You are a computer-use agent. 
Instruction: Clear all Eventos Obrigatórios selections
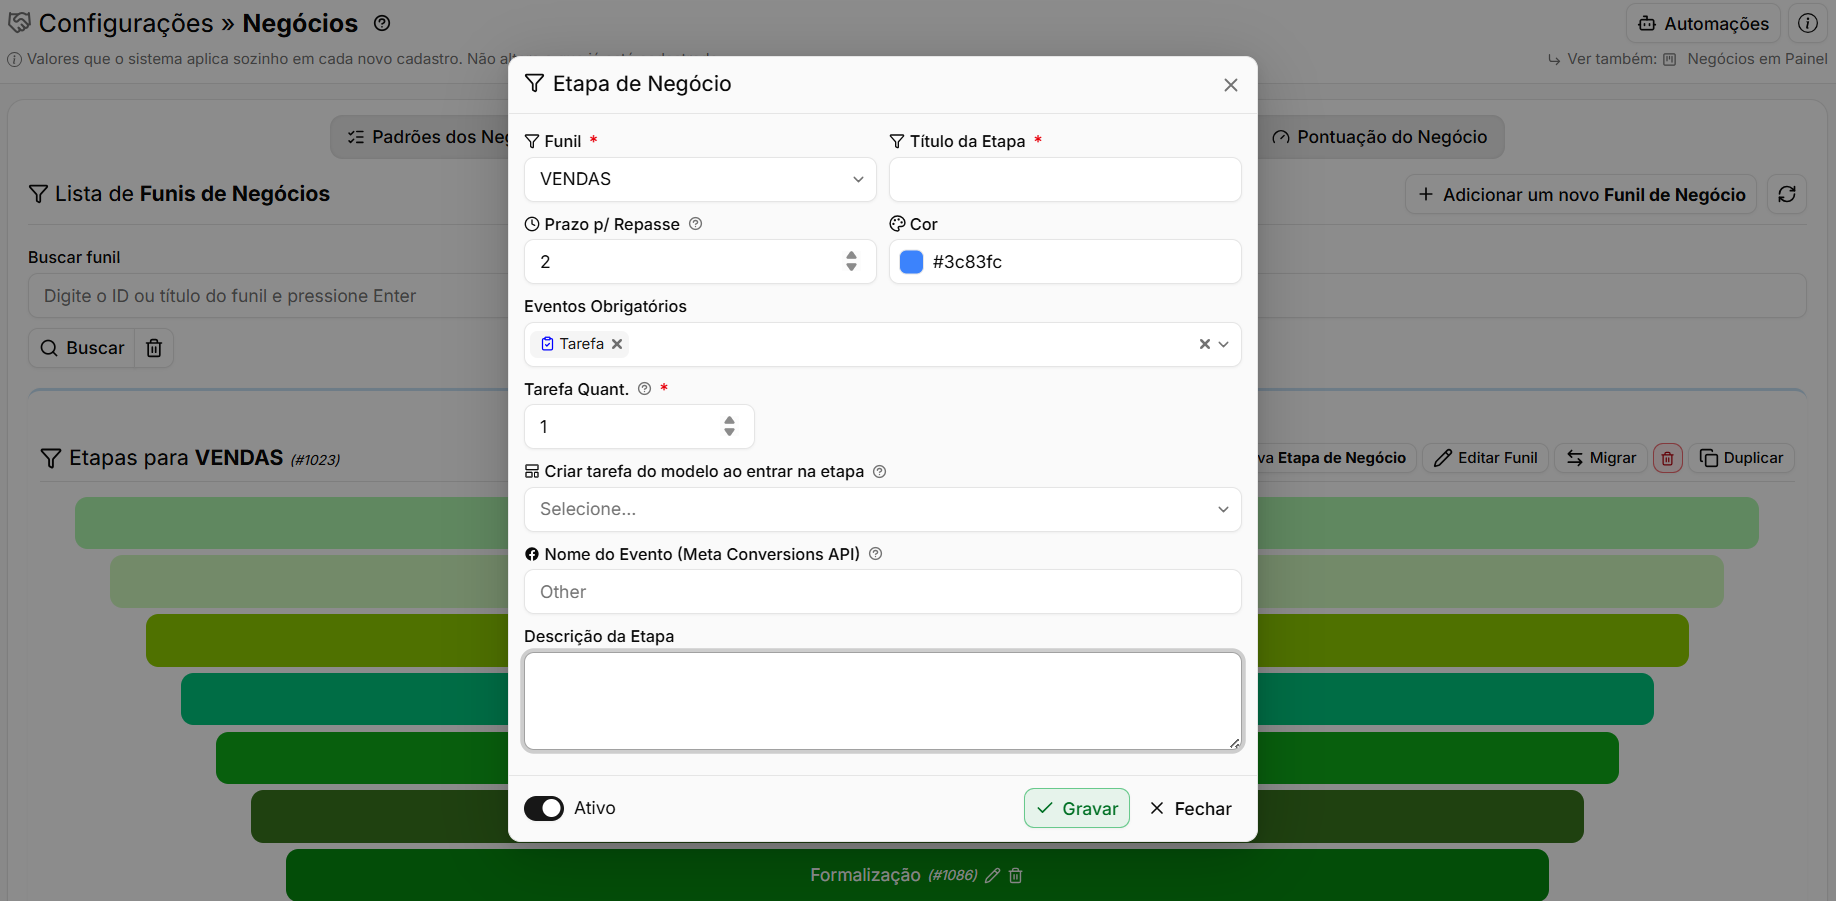pos(1204,344)
